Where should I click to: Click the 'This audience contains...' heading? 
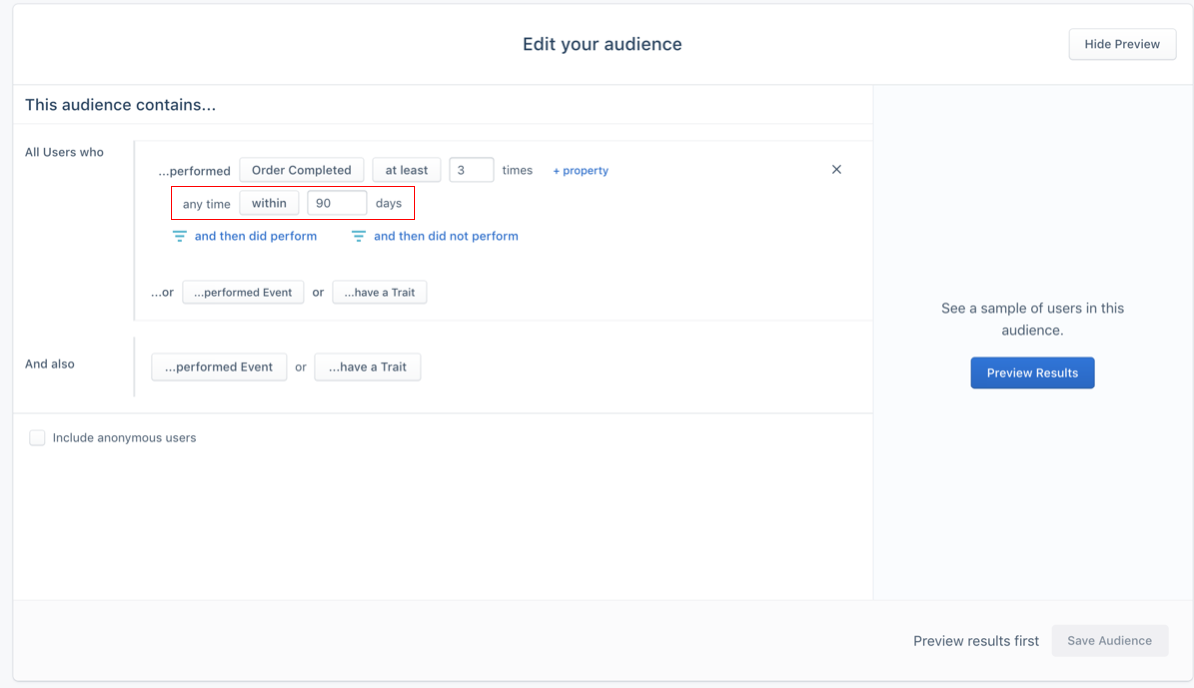(120, 105)
